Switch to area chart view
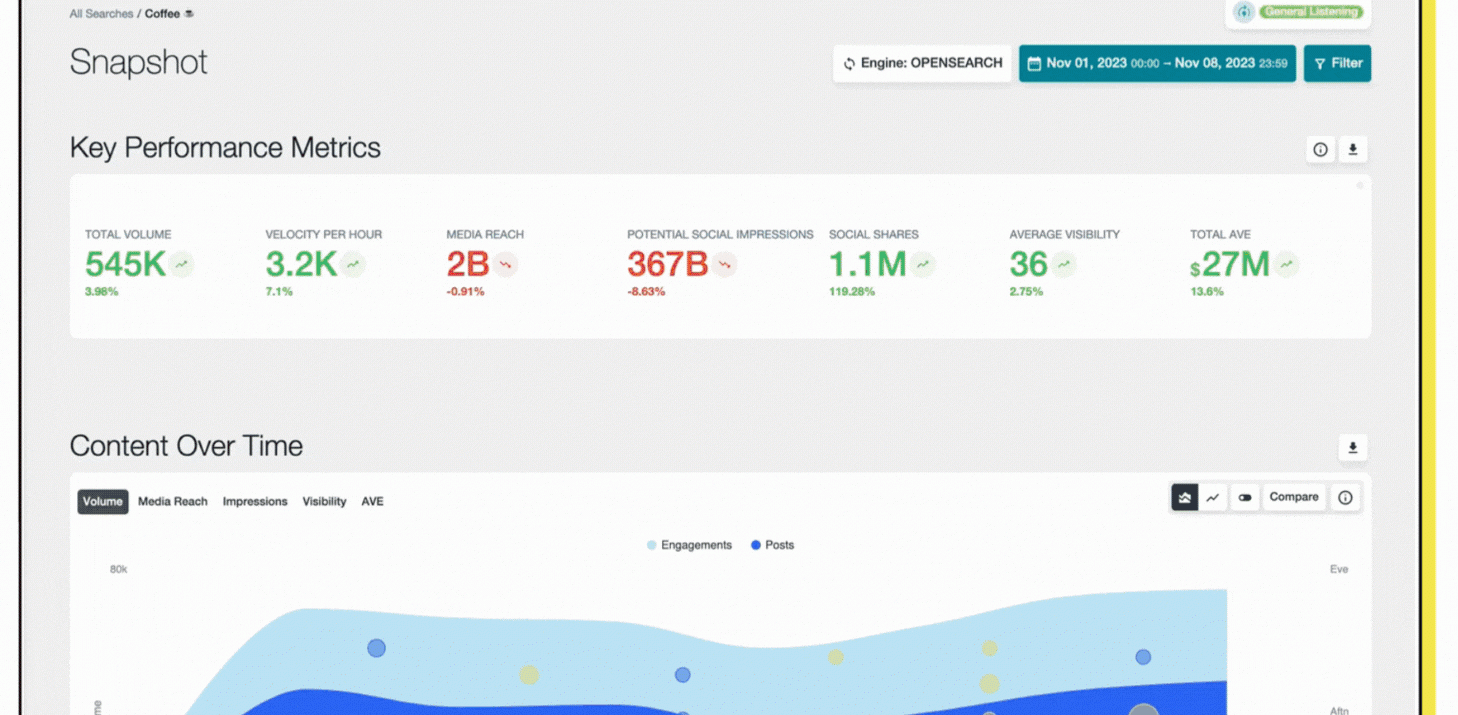This screenshot has width=1458, height=715. [1185, 497]
